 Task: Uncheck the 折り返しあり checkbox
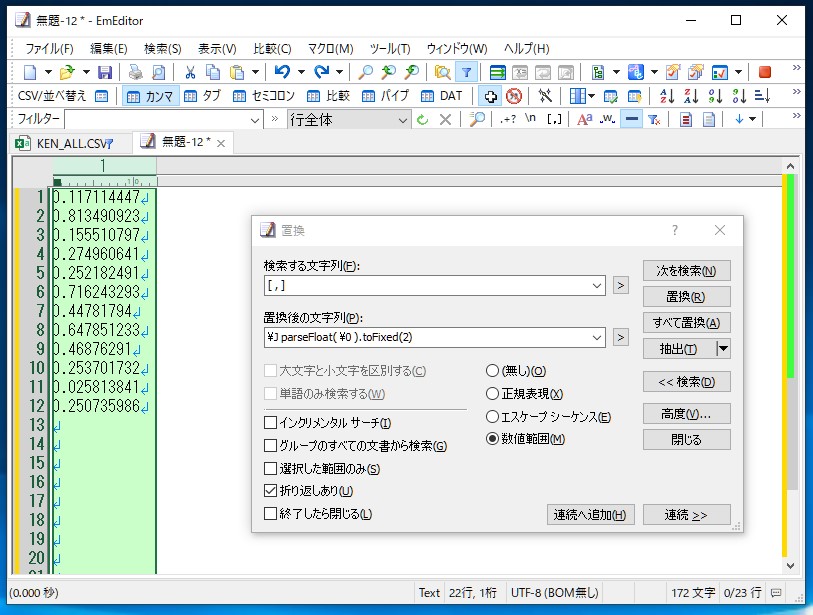point(269,491)
